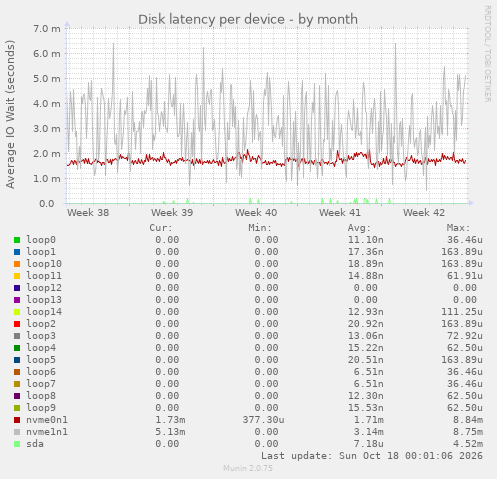Click nvme0n1's max value 8.84m
This screenshot has height=479, width=497.
pos(468,420)
